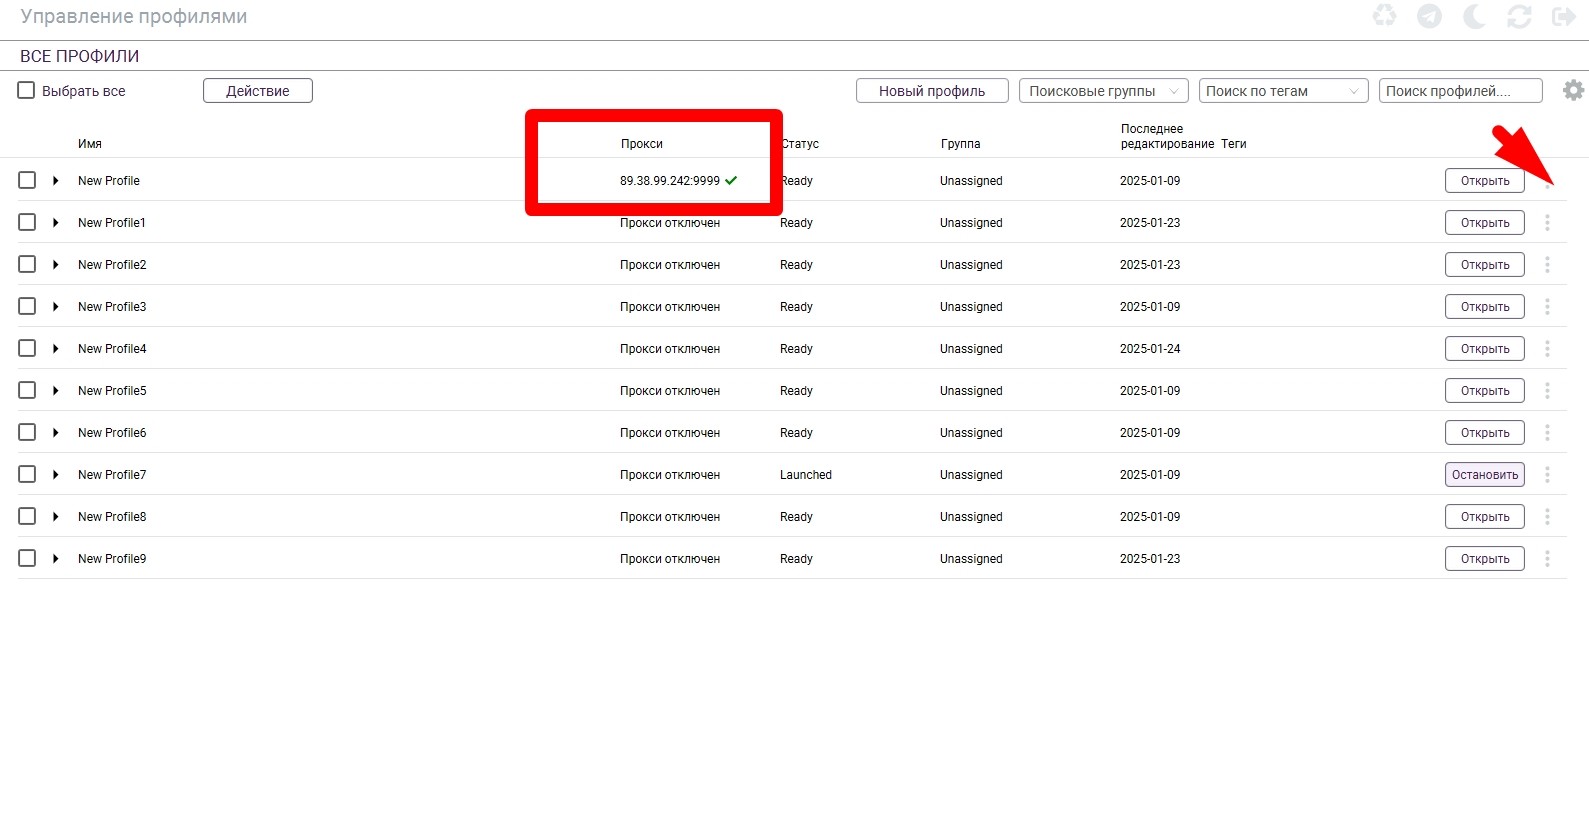The image size is (1589, 816).
Task: Click 'Ready' status of New Profile6
Action: pos(796,433)
